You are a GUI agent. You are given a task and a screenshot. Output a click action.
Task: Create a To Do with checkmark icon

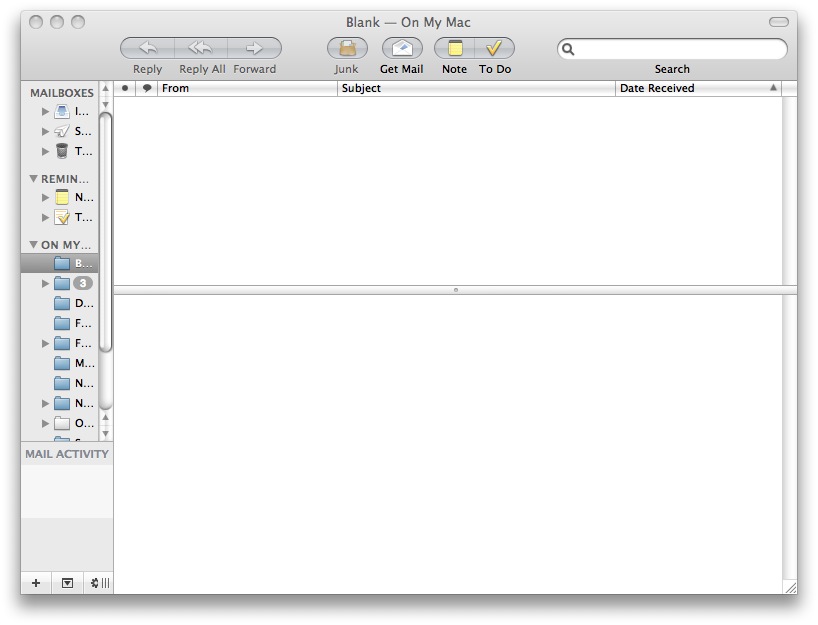[494, 48]
